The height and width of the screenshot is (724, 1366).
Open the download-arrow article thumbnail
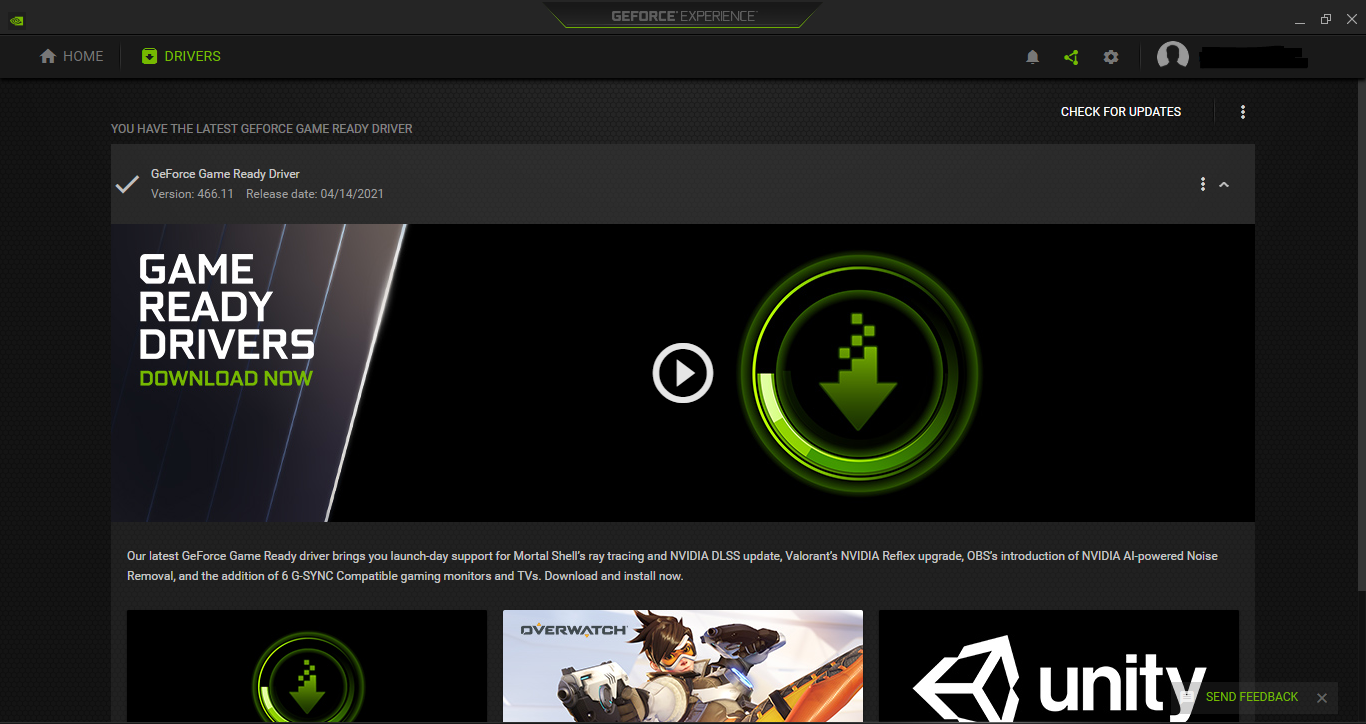[x=307, y=667]
